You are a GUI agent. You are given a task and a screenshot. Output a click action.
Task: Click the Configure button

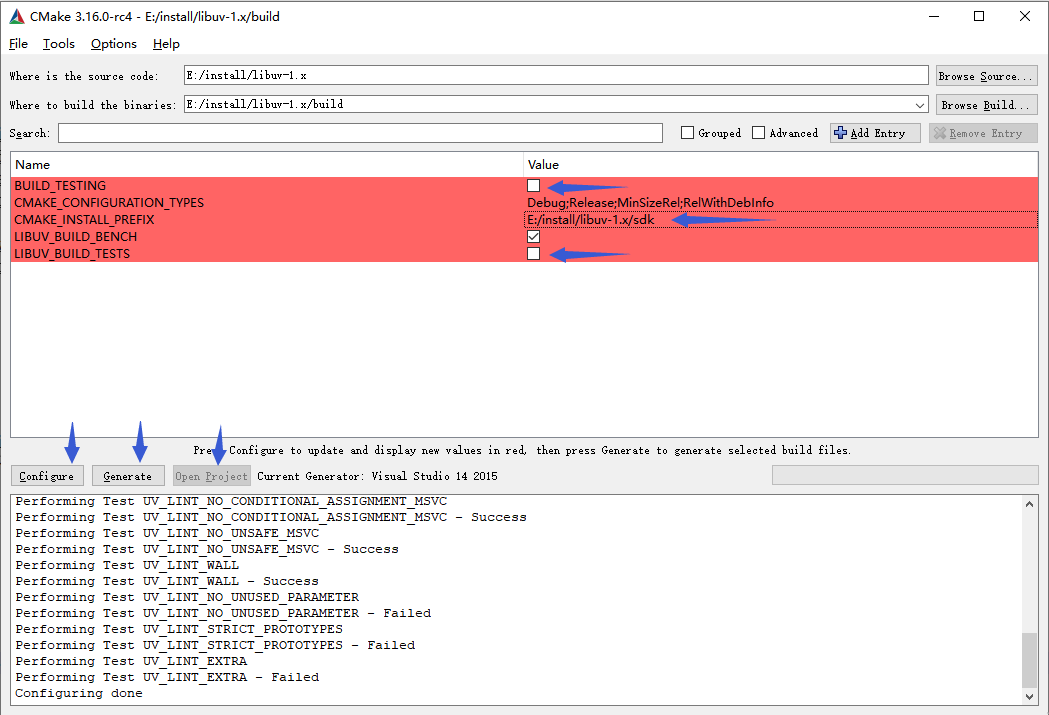tap(47, 476)
